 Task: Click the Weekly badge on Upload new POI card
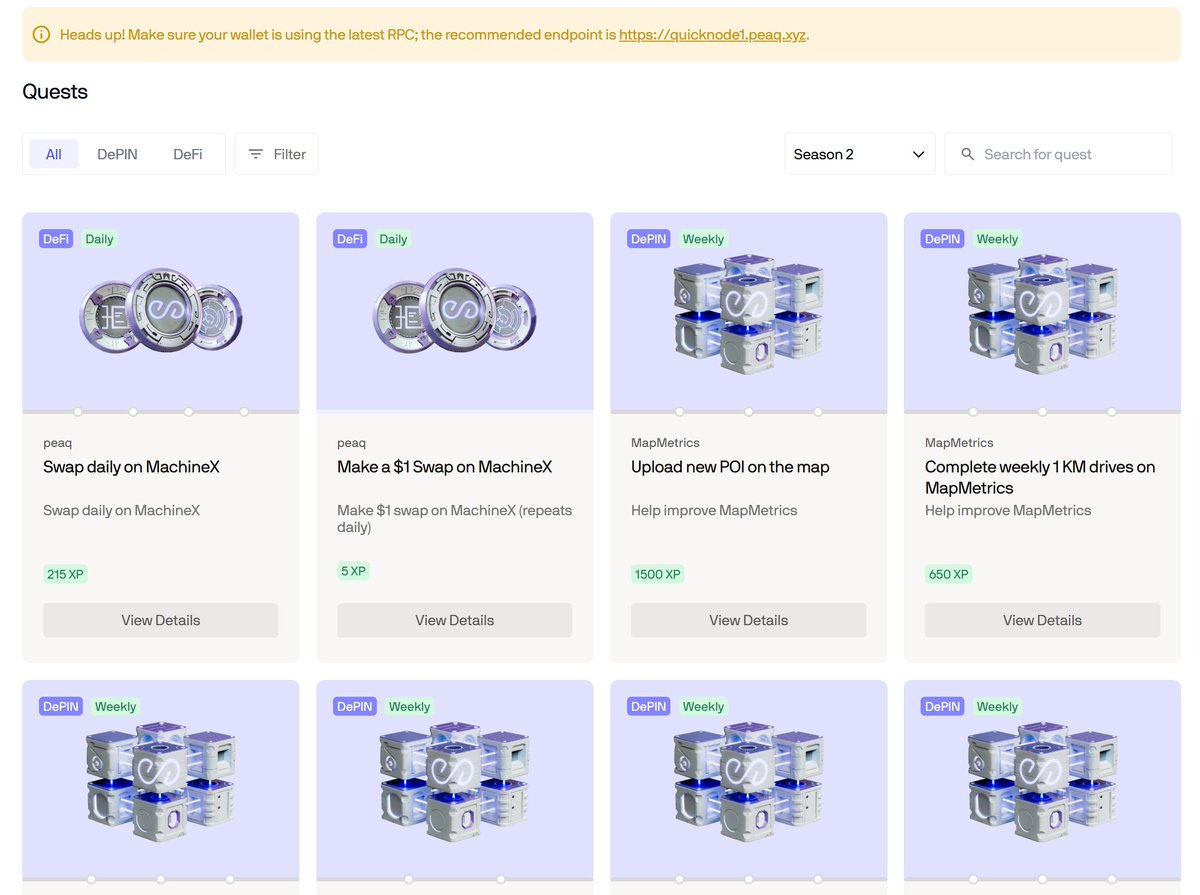703,239
